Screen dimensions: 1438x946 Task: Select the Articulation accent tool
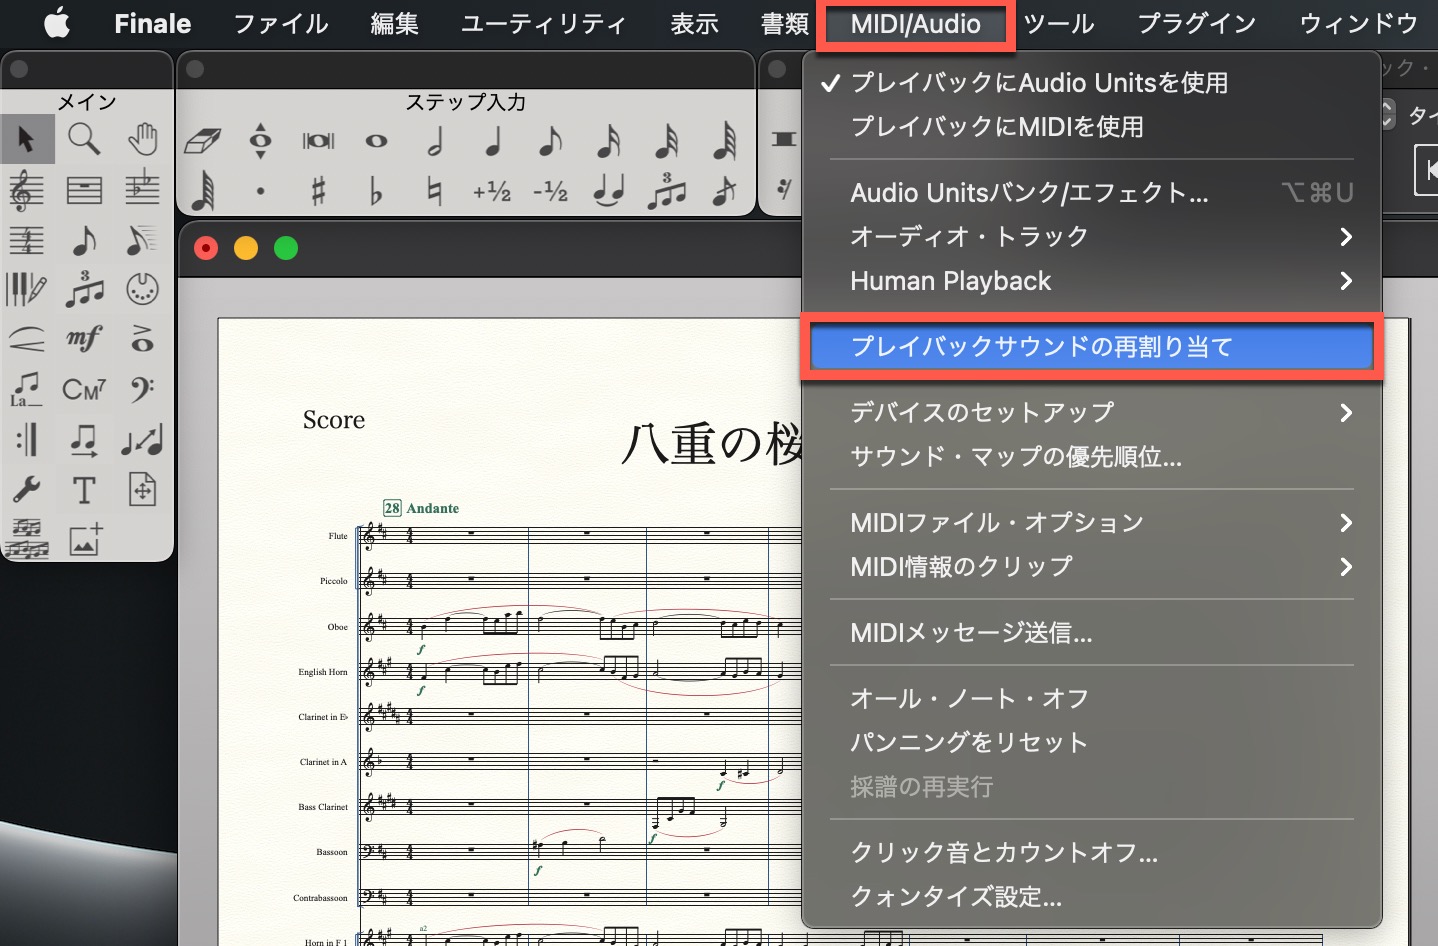[x=142, y=340]
